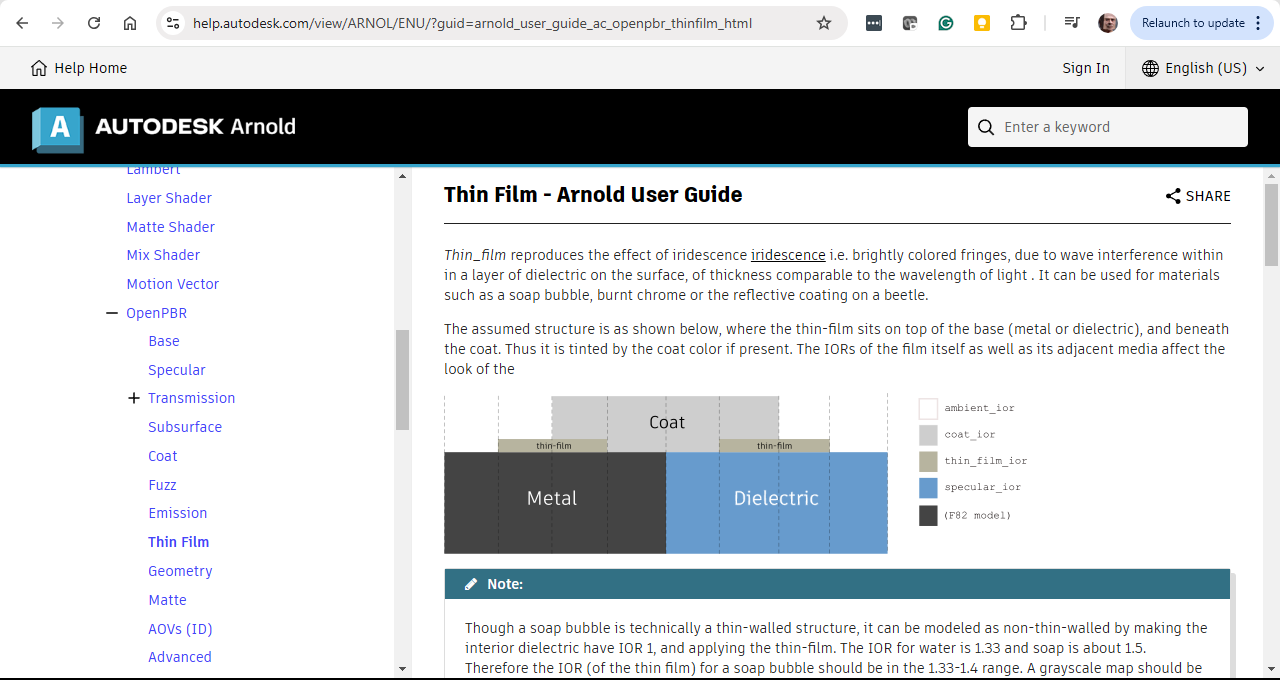Follow the underlined iridescence link

click(x=788, y=255)
